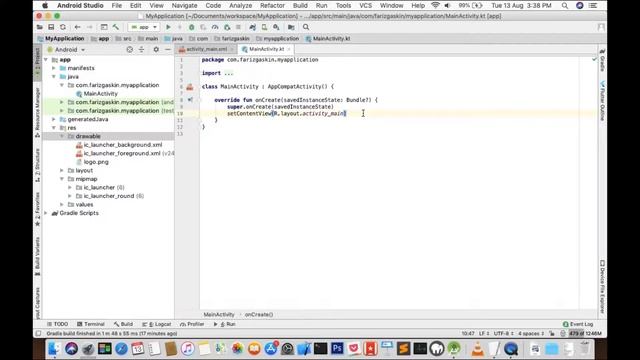Click the Save All toolbar icon
Viewport: 640px width, 360px height.
51,27
